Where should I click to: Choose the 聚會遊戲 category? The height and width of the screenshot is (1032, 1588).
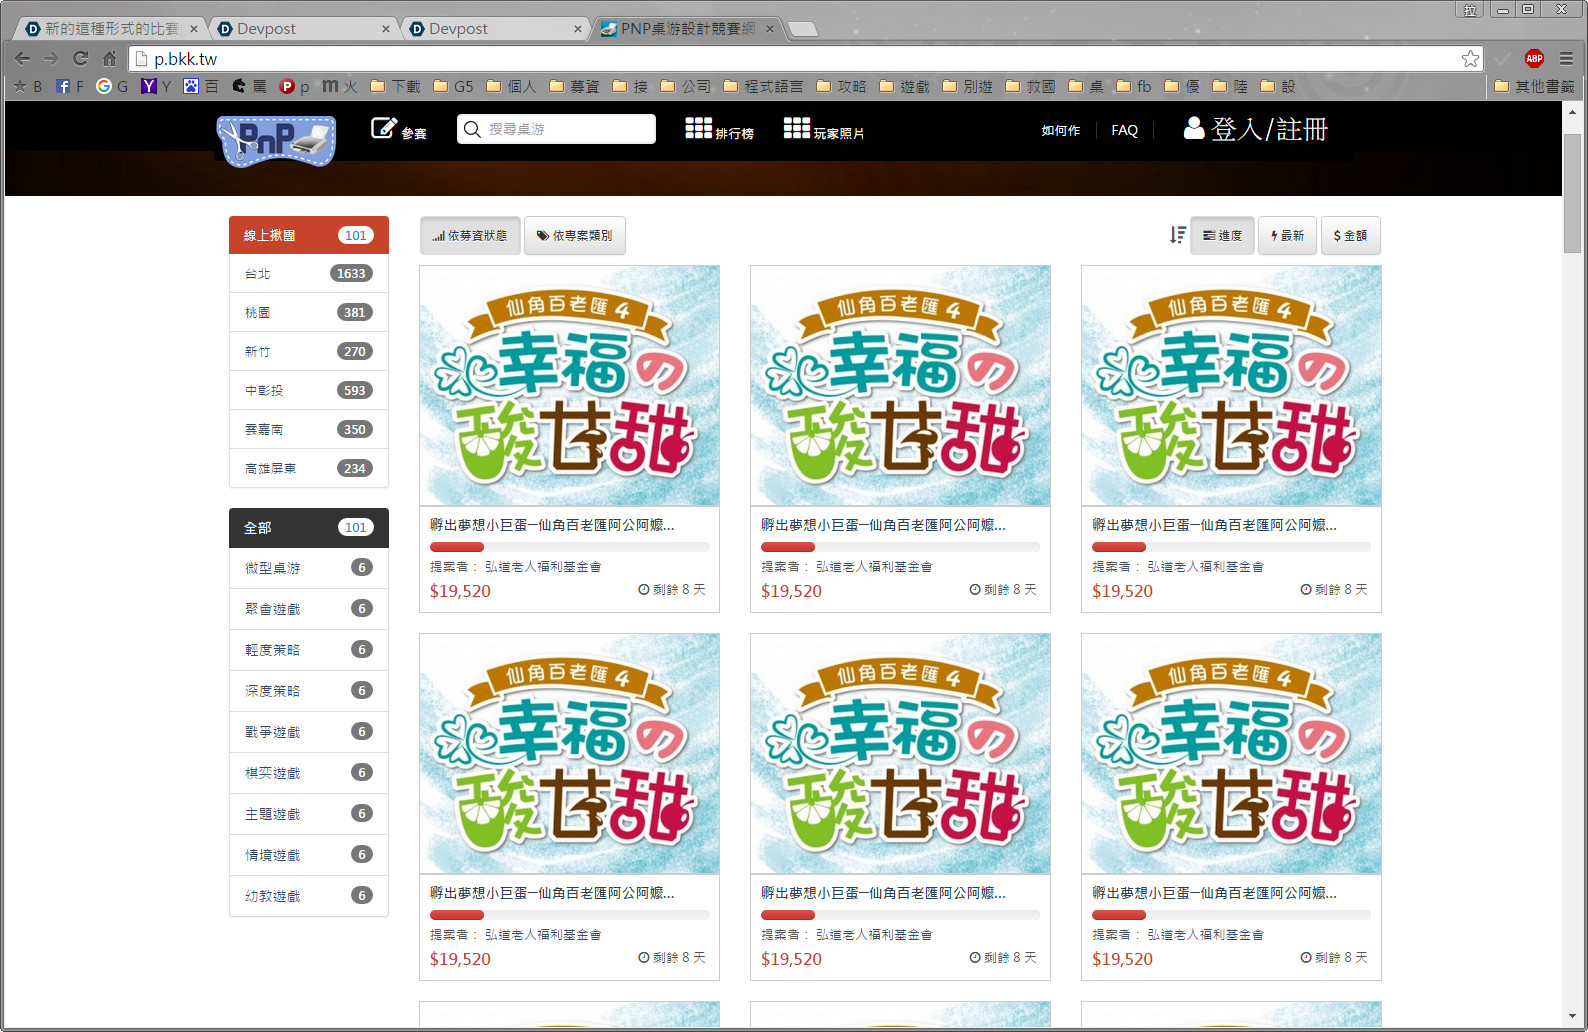tap(309, 608)
